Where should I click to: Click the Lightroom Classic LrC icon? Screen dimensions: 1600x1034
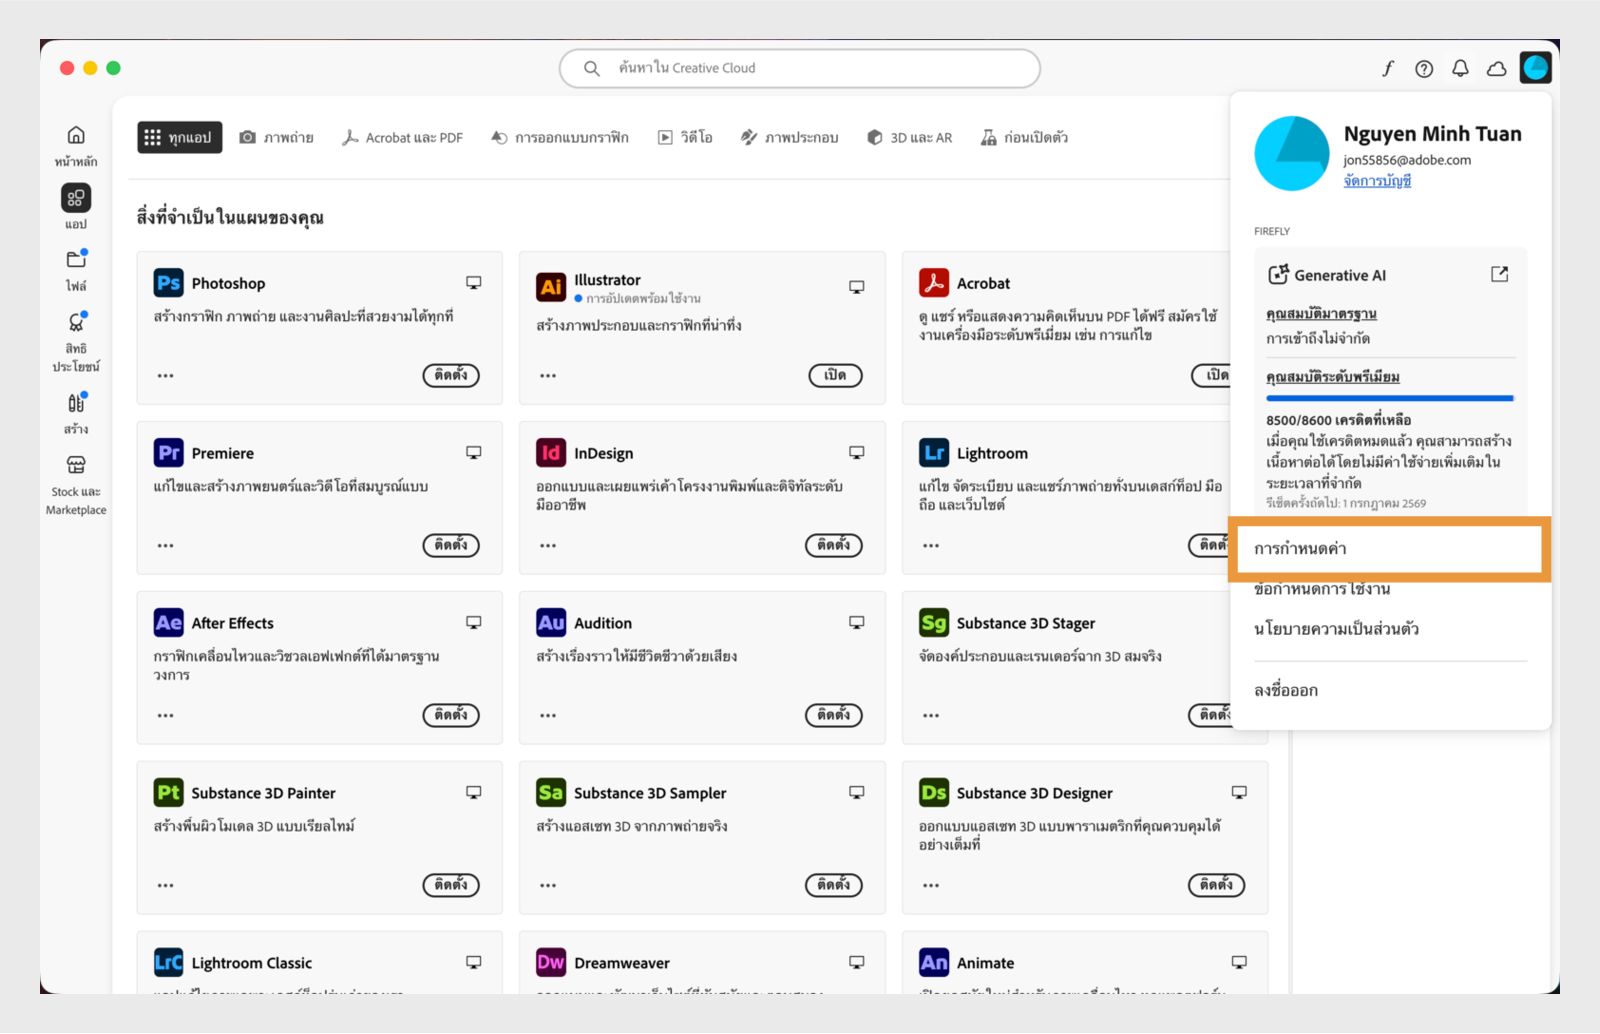click(169, 963)
